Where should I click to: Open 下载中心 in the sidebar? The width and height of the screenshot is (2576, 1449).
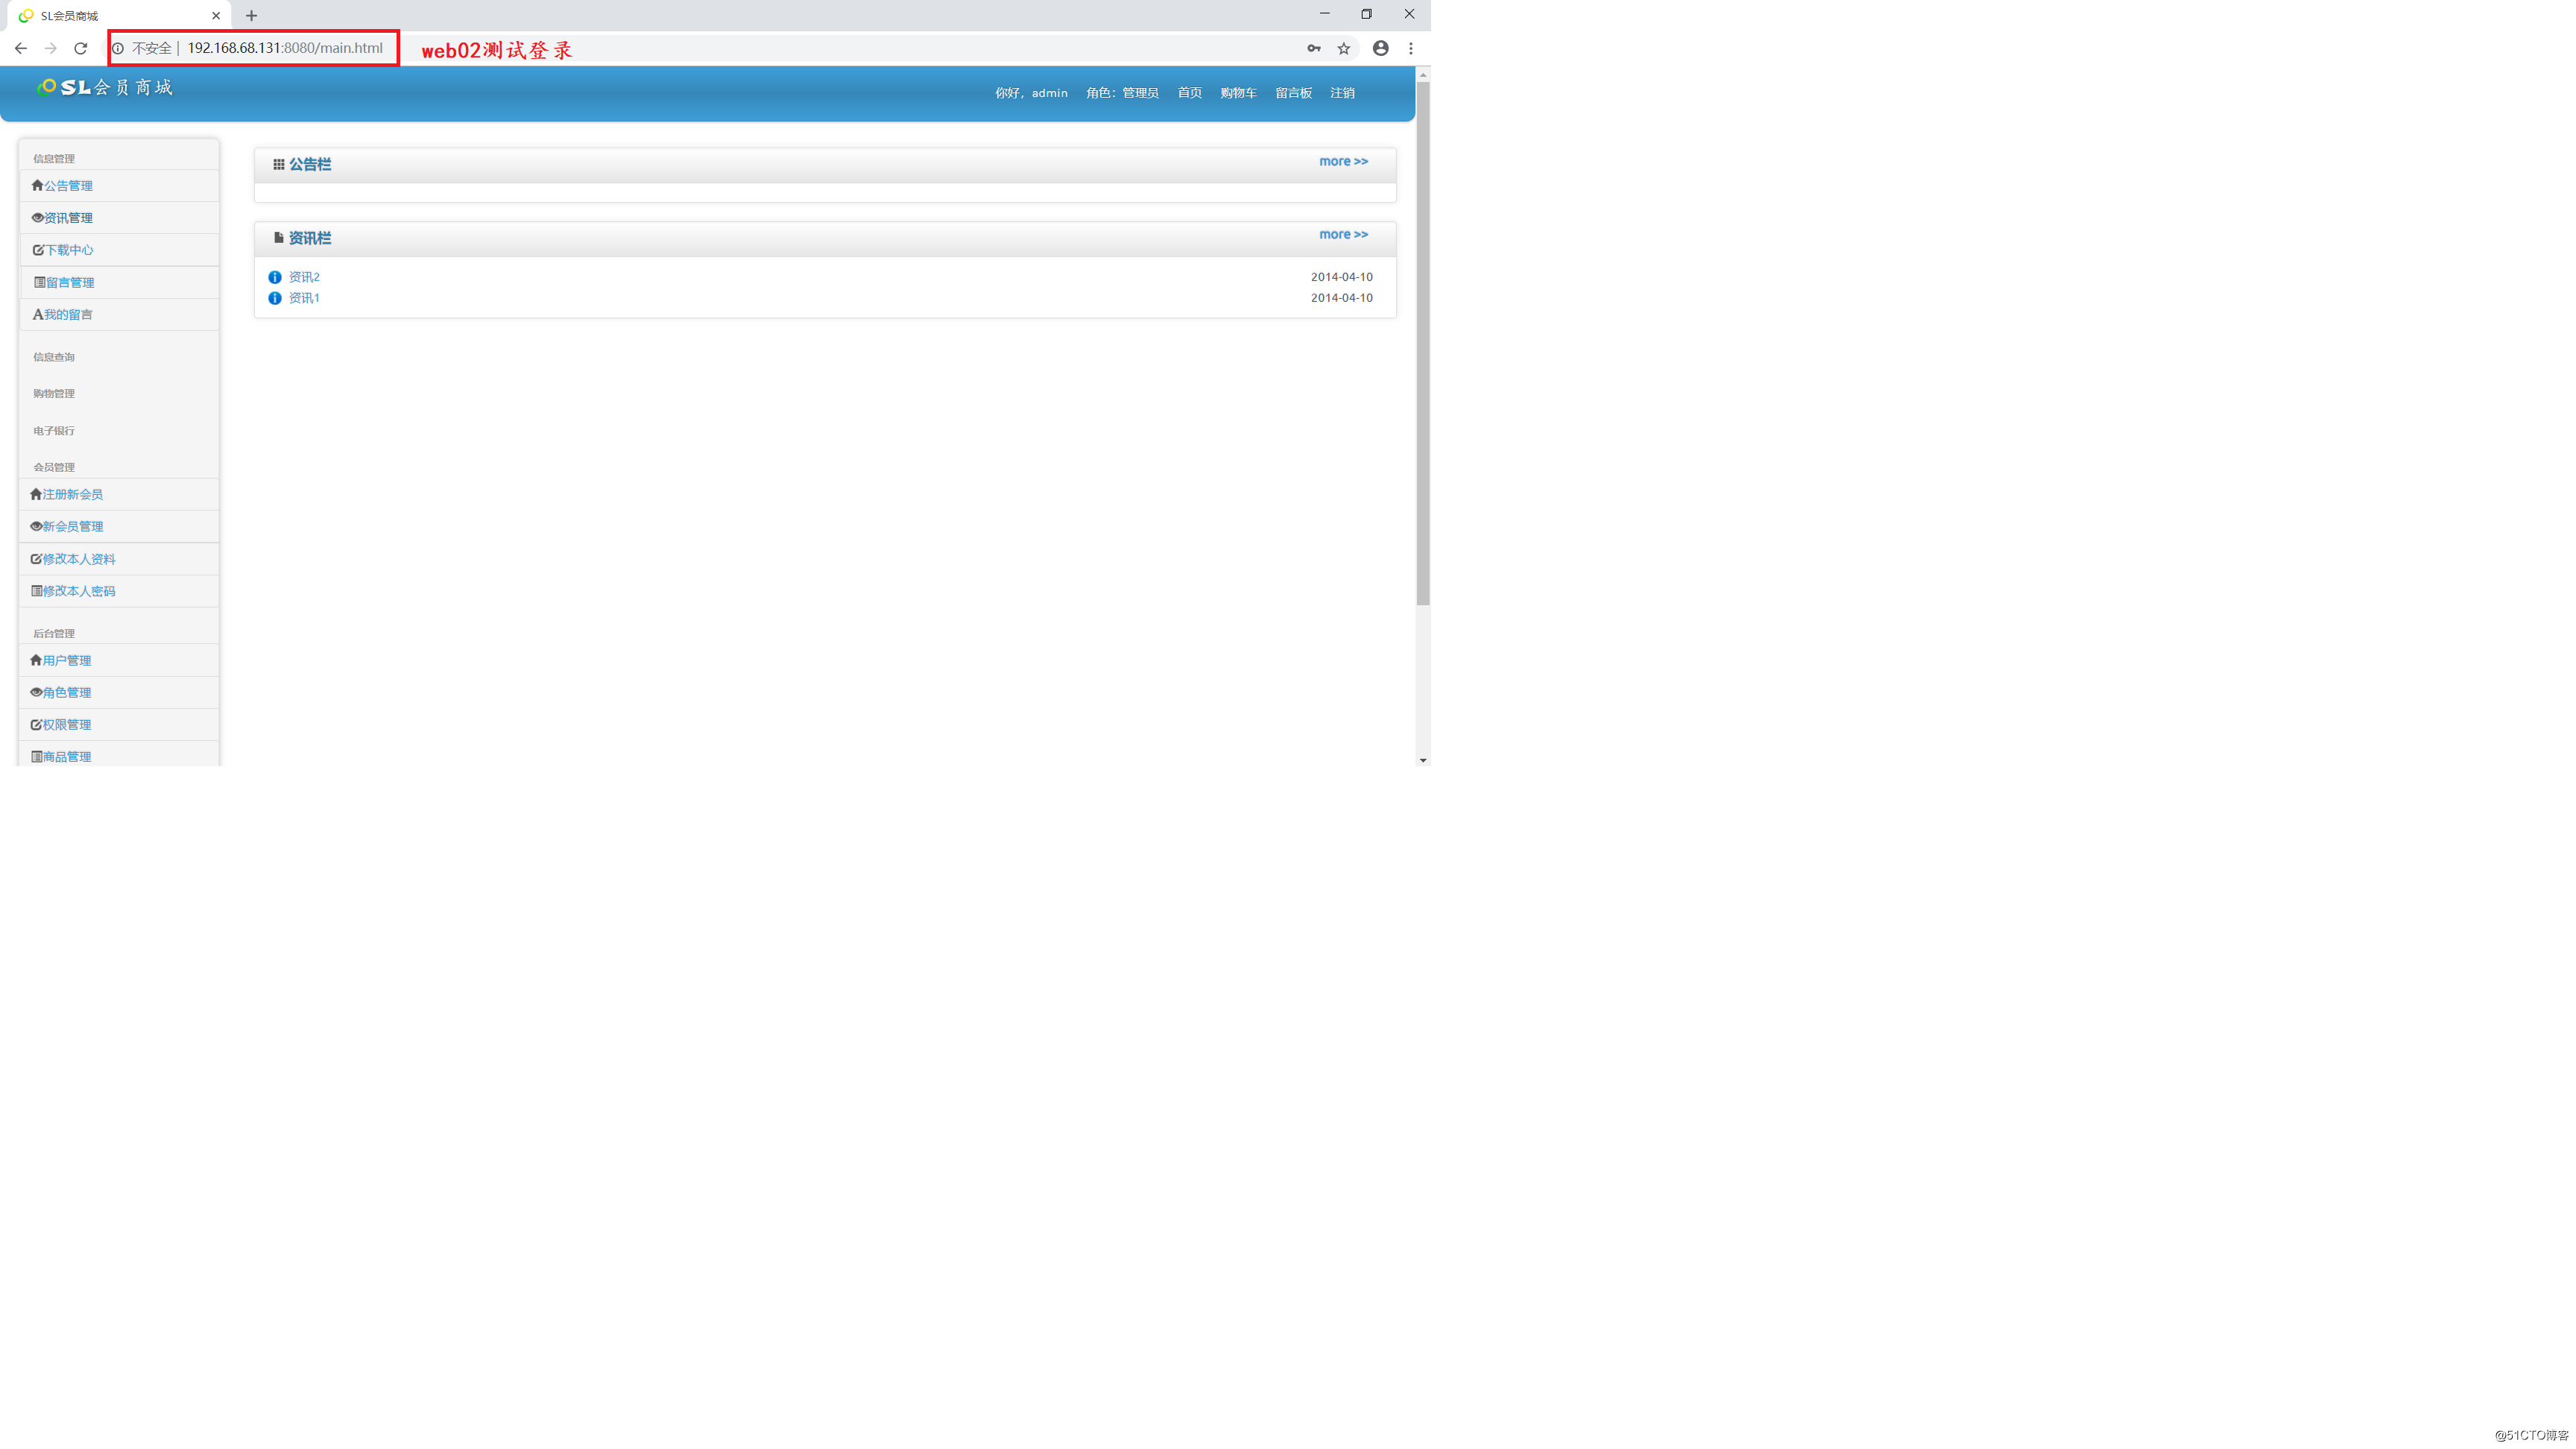[x=119, y=250]
